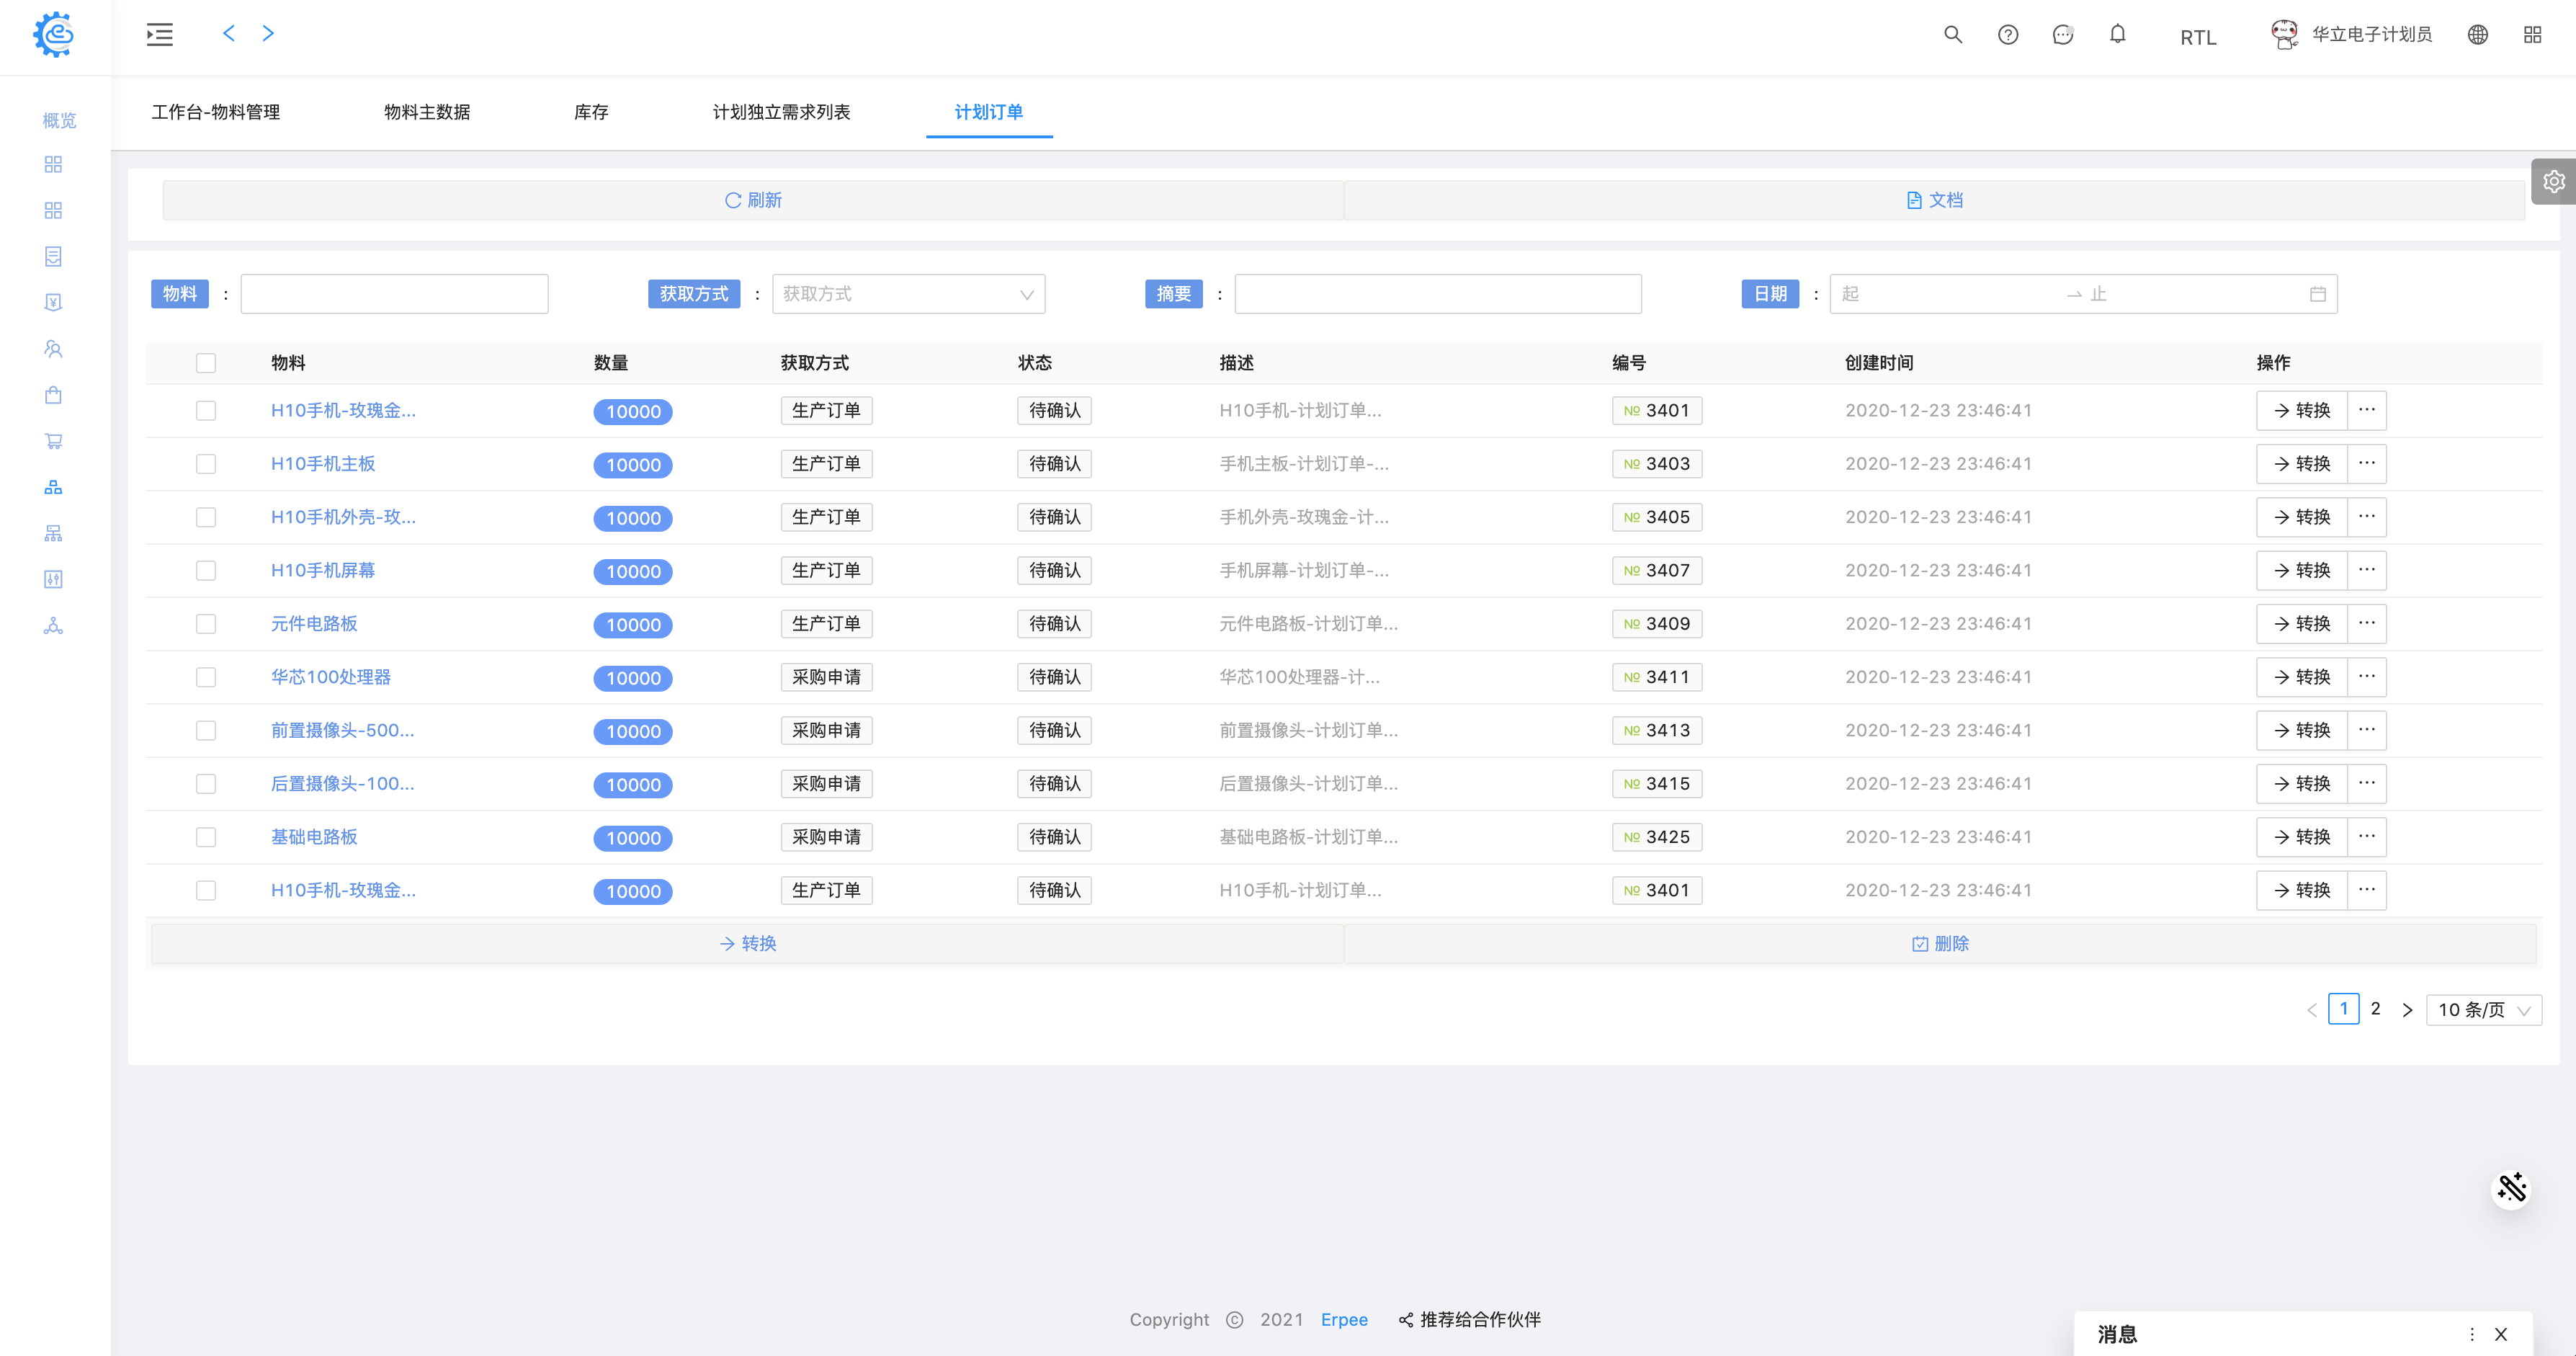Image resolution: width=2576 pixels, height=1356 pixels.
Task: Switch to the 库存 tab
Action: click(591, 112)
